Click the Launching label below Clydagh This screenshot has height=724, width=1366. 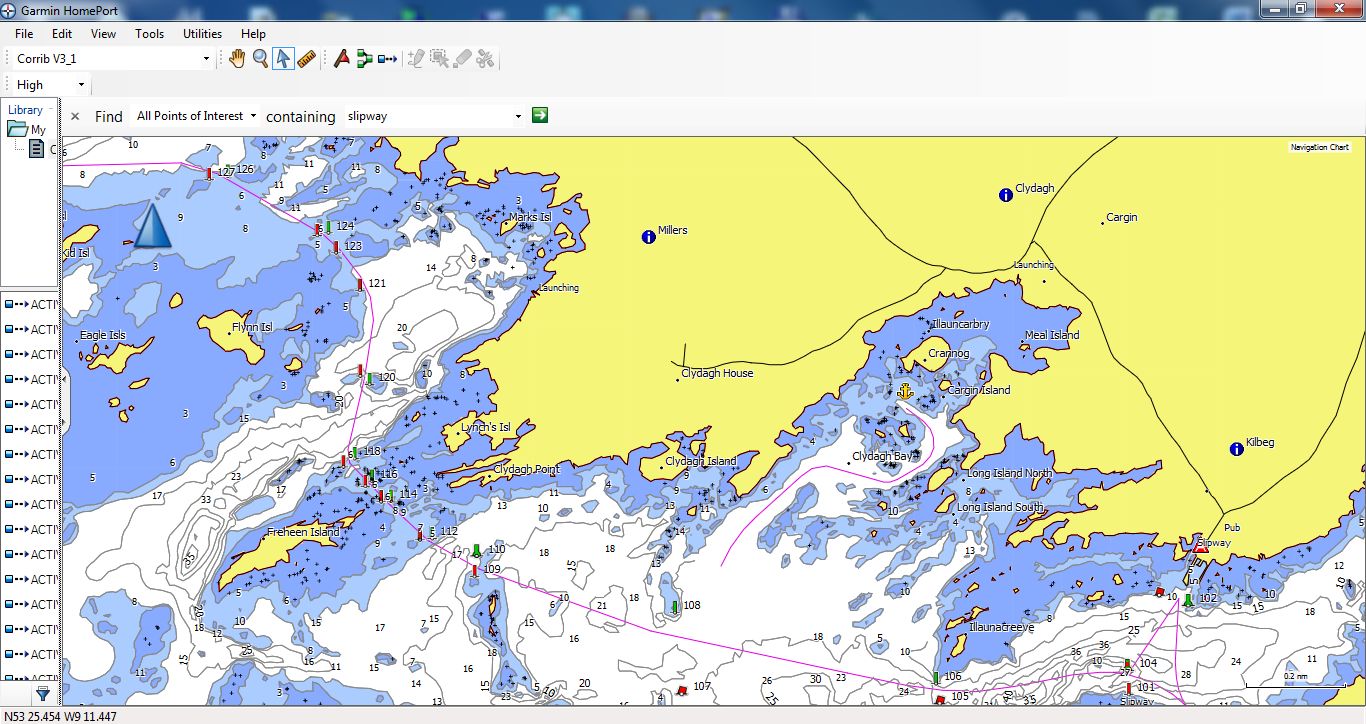[1034, 265]
